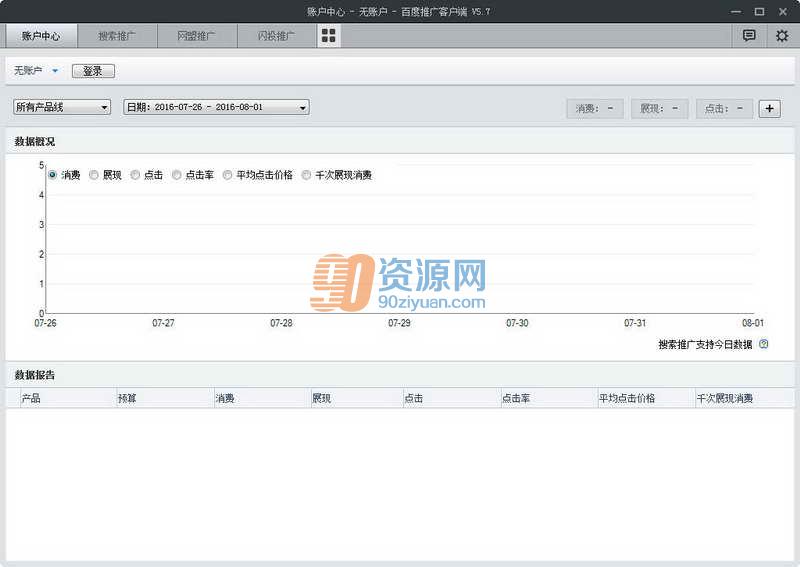The image size is (800, 567).
Task: Expand the 无账户 account arrow
Action: click(x=55, y=70)
